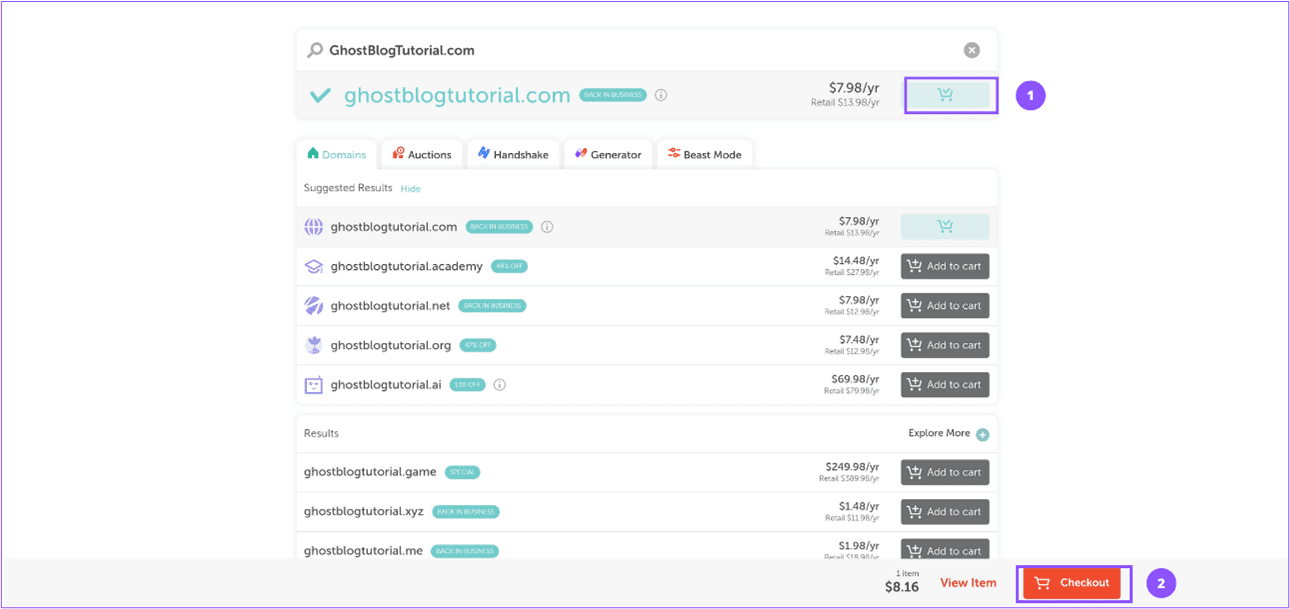Click graduation cap icon for .academy
The height and width of the screenshot is (609, 1290).
click(x=314, y=266)
